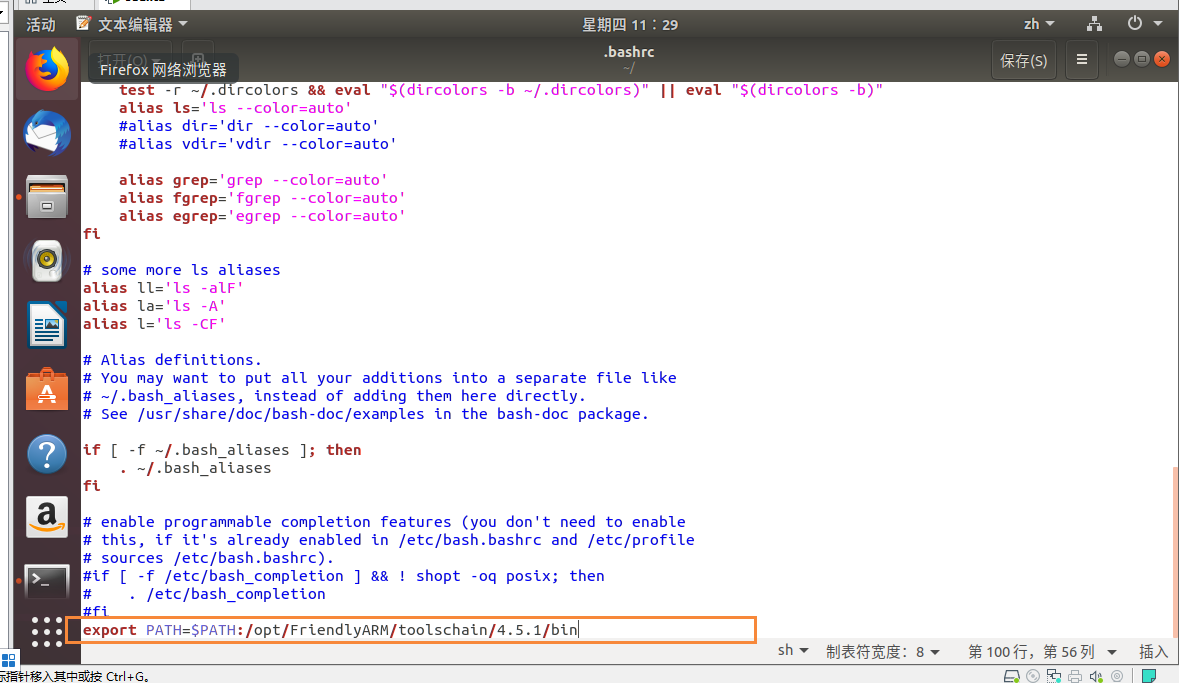Screen dimensions: 1179x683
Task: Open the 制表符宽度: 8 tab width dropdown
Action: coord(883,651)
